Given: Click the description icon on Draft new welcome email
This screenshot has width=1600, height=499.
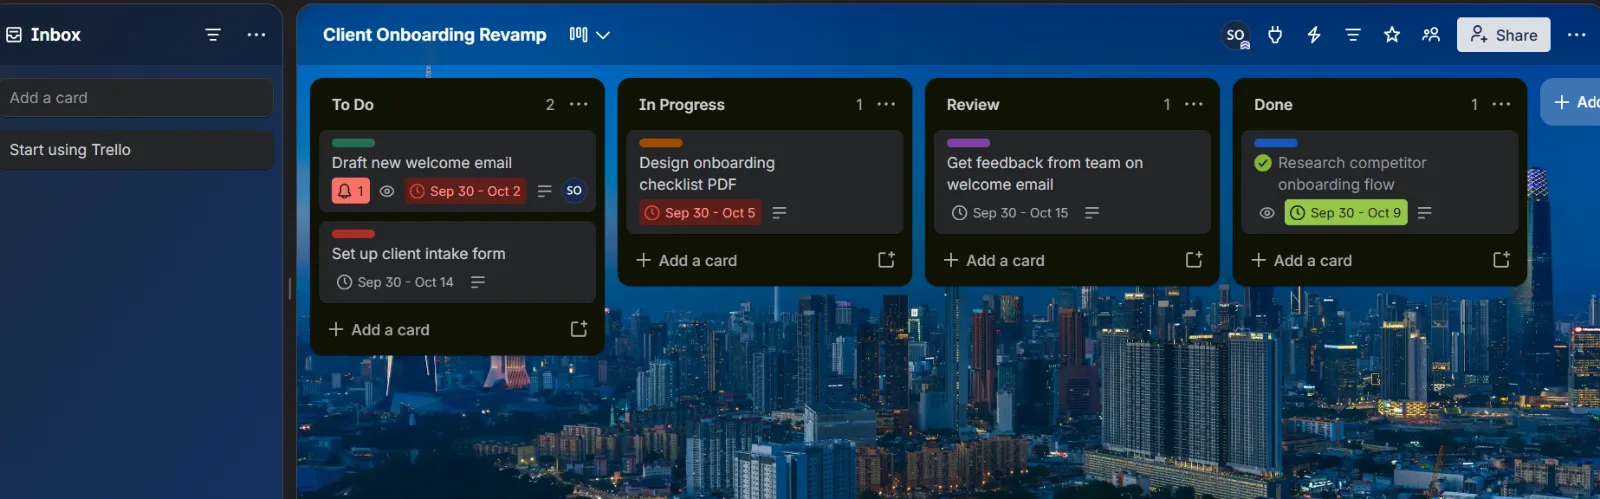Looking at the screenshot, I should 544,191.
